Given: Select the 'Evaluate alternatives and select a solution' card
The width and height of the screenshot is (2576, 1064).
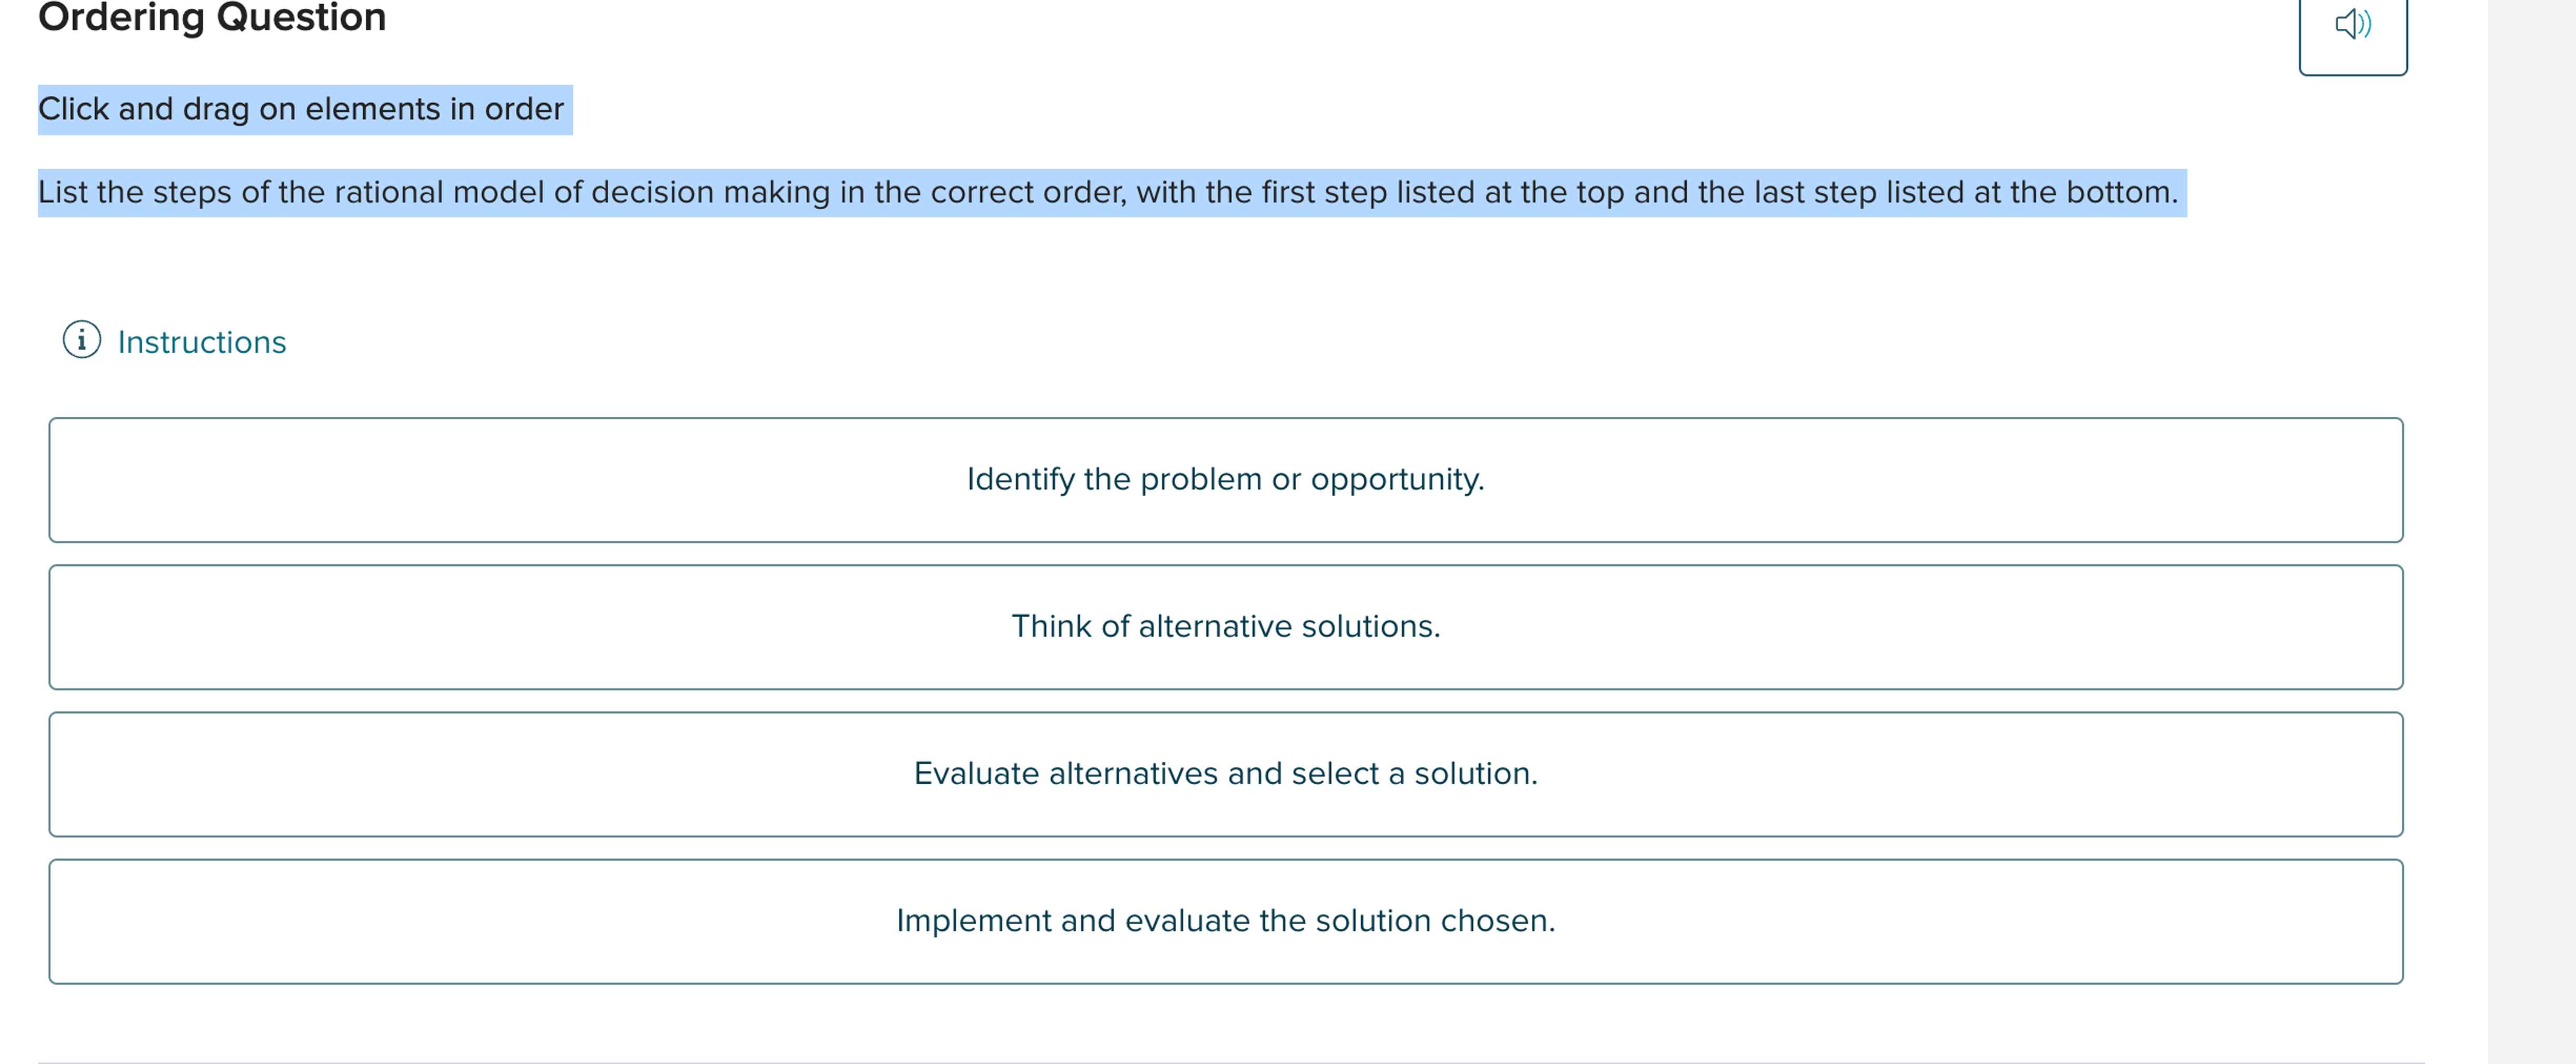Looking at the screenshot, I should pos(1225,773).
